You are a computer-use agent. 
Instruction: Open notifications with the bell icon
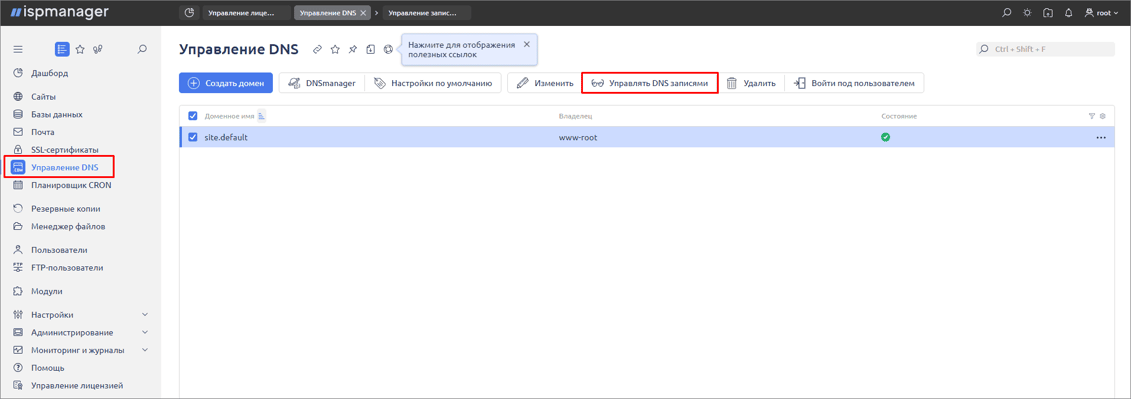click(x=1068, y=13)
